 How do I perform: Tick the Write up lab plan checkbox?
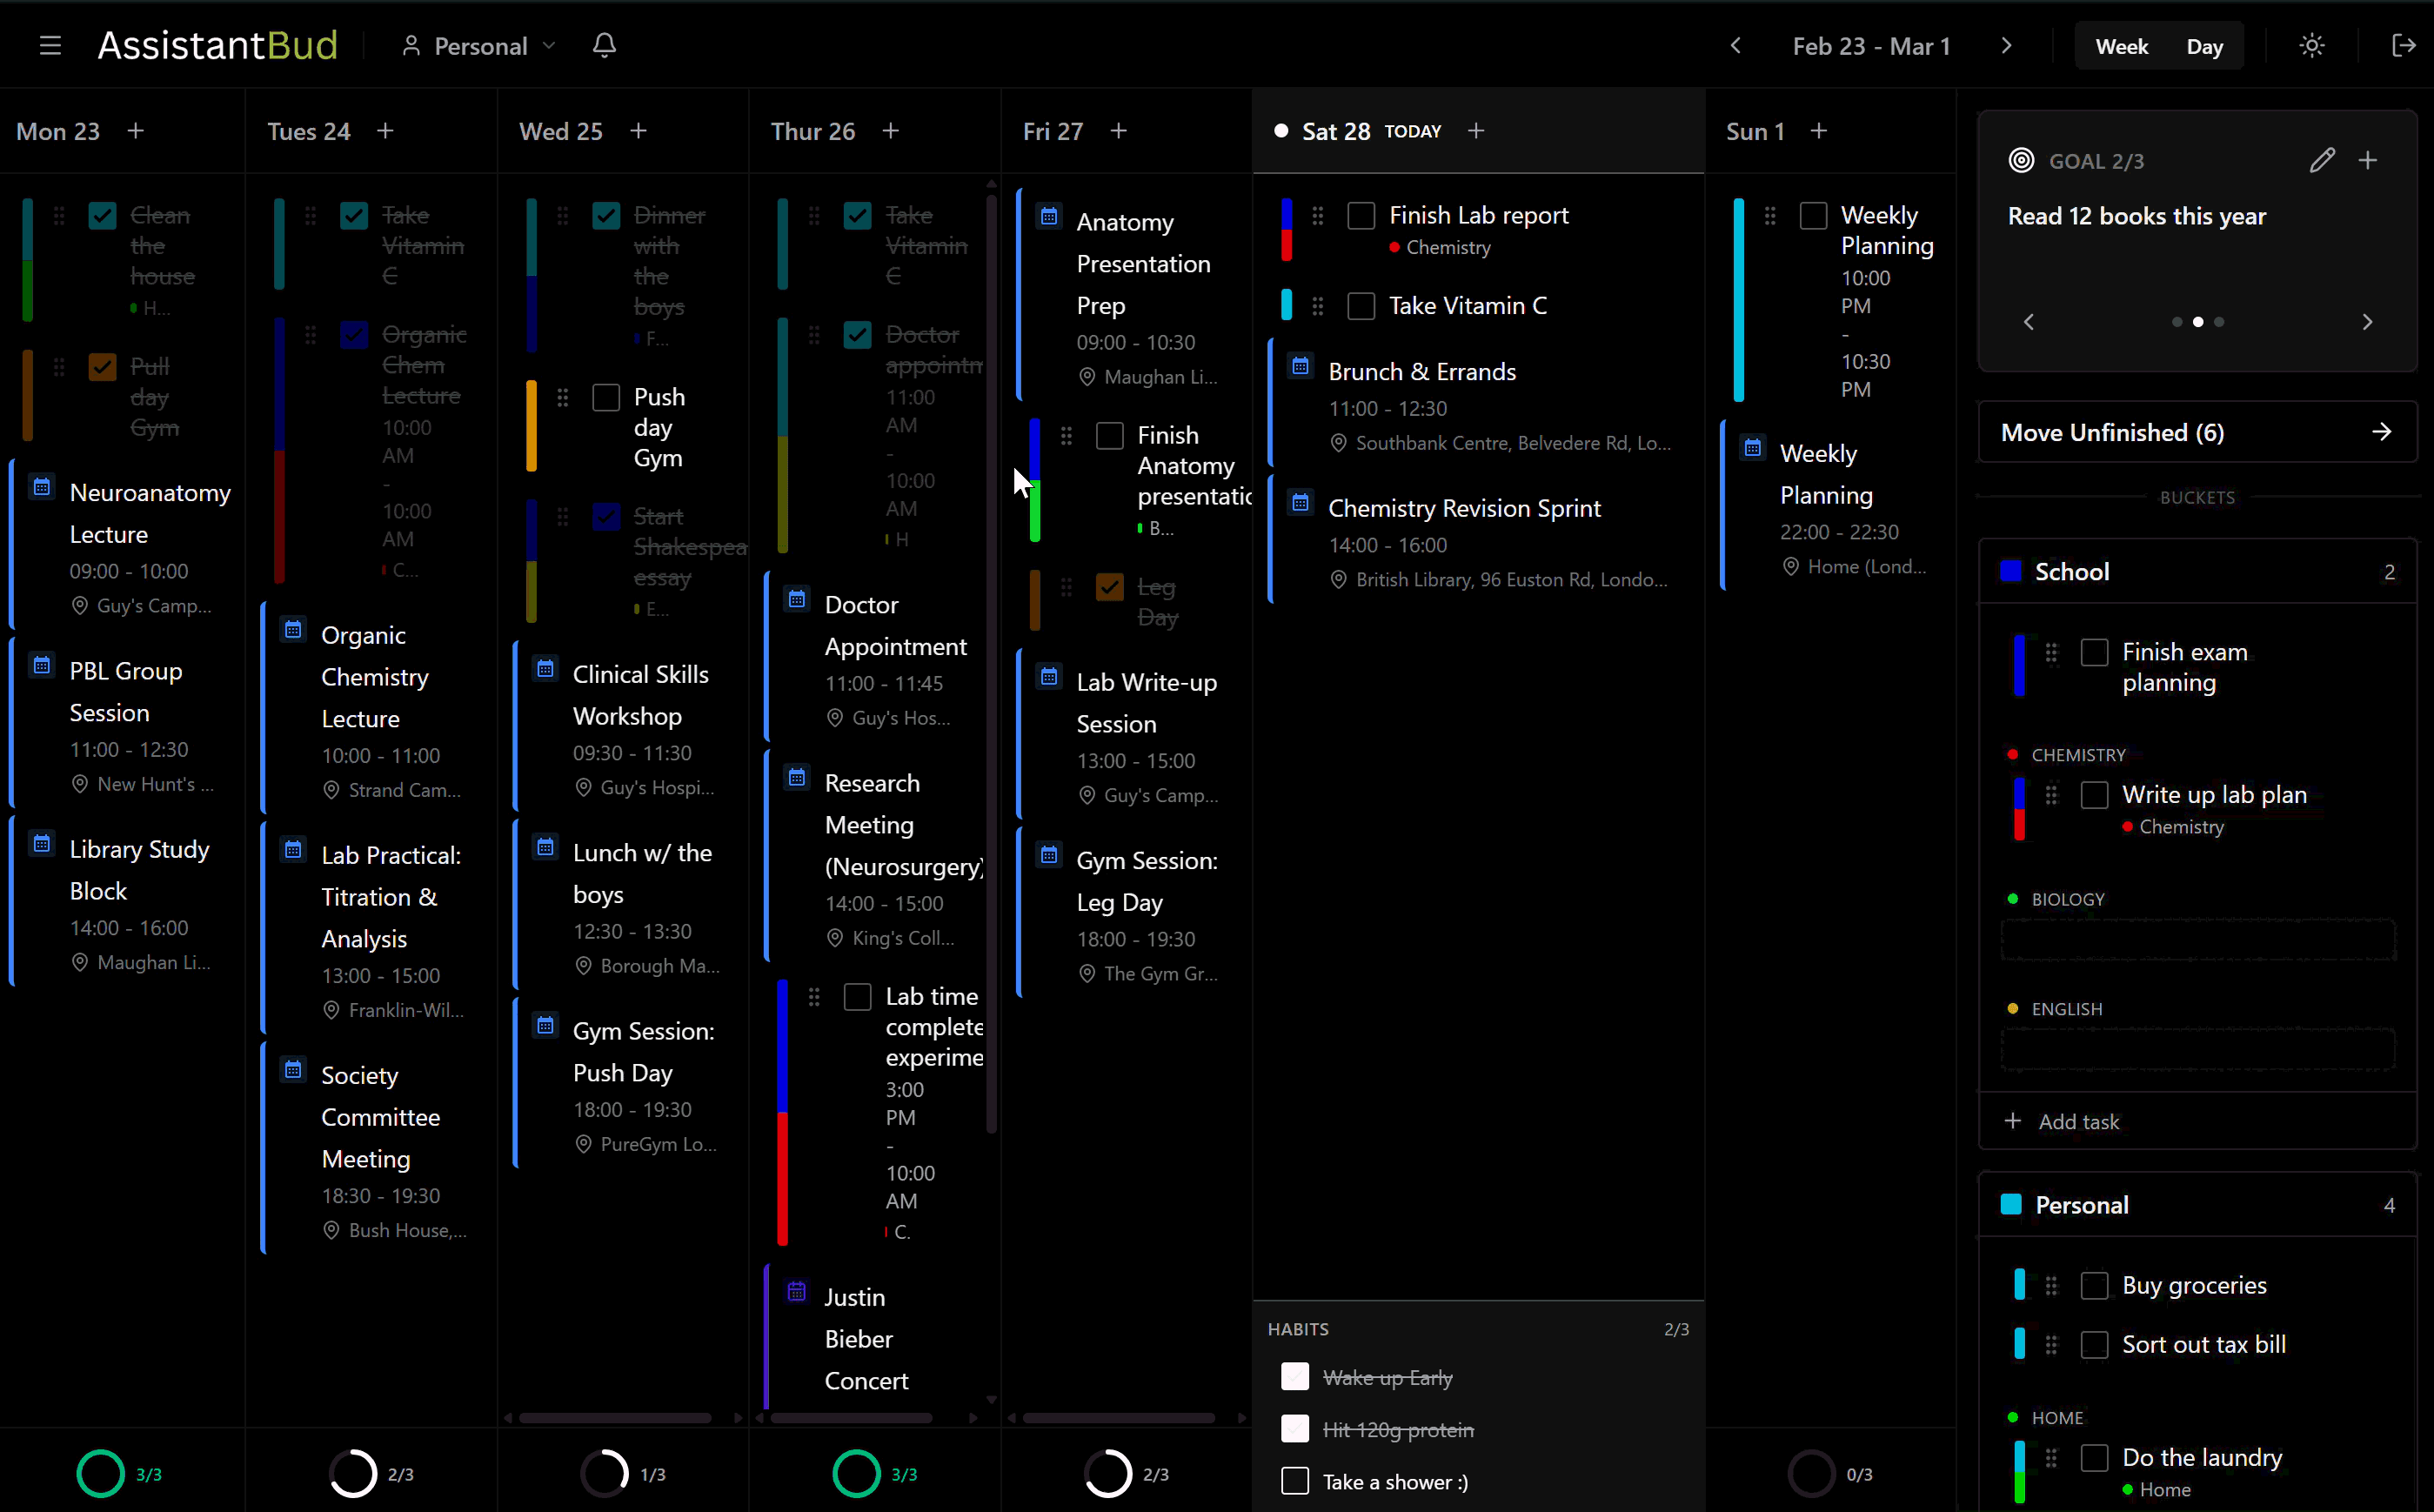click(x=2096, y=794)
